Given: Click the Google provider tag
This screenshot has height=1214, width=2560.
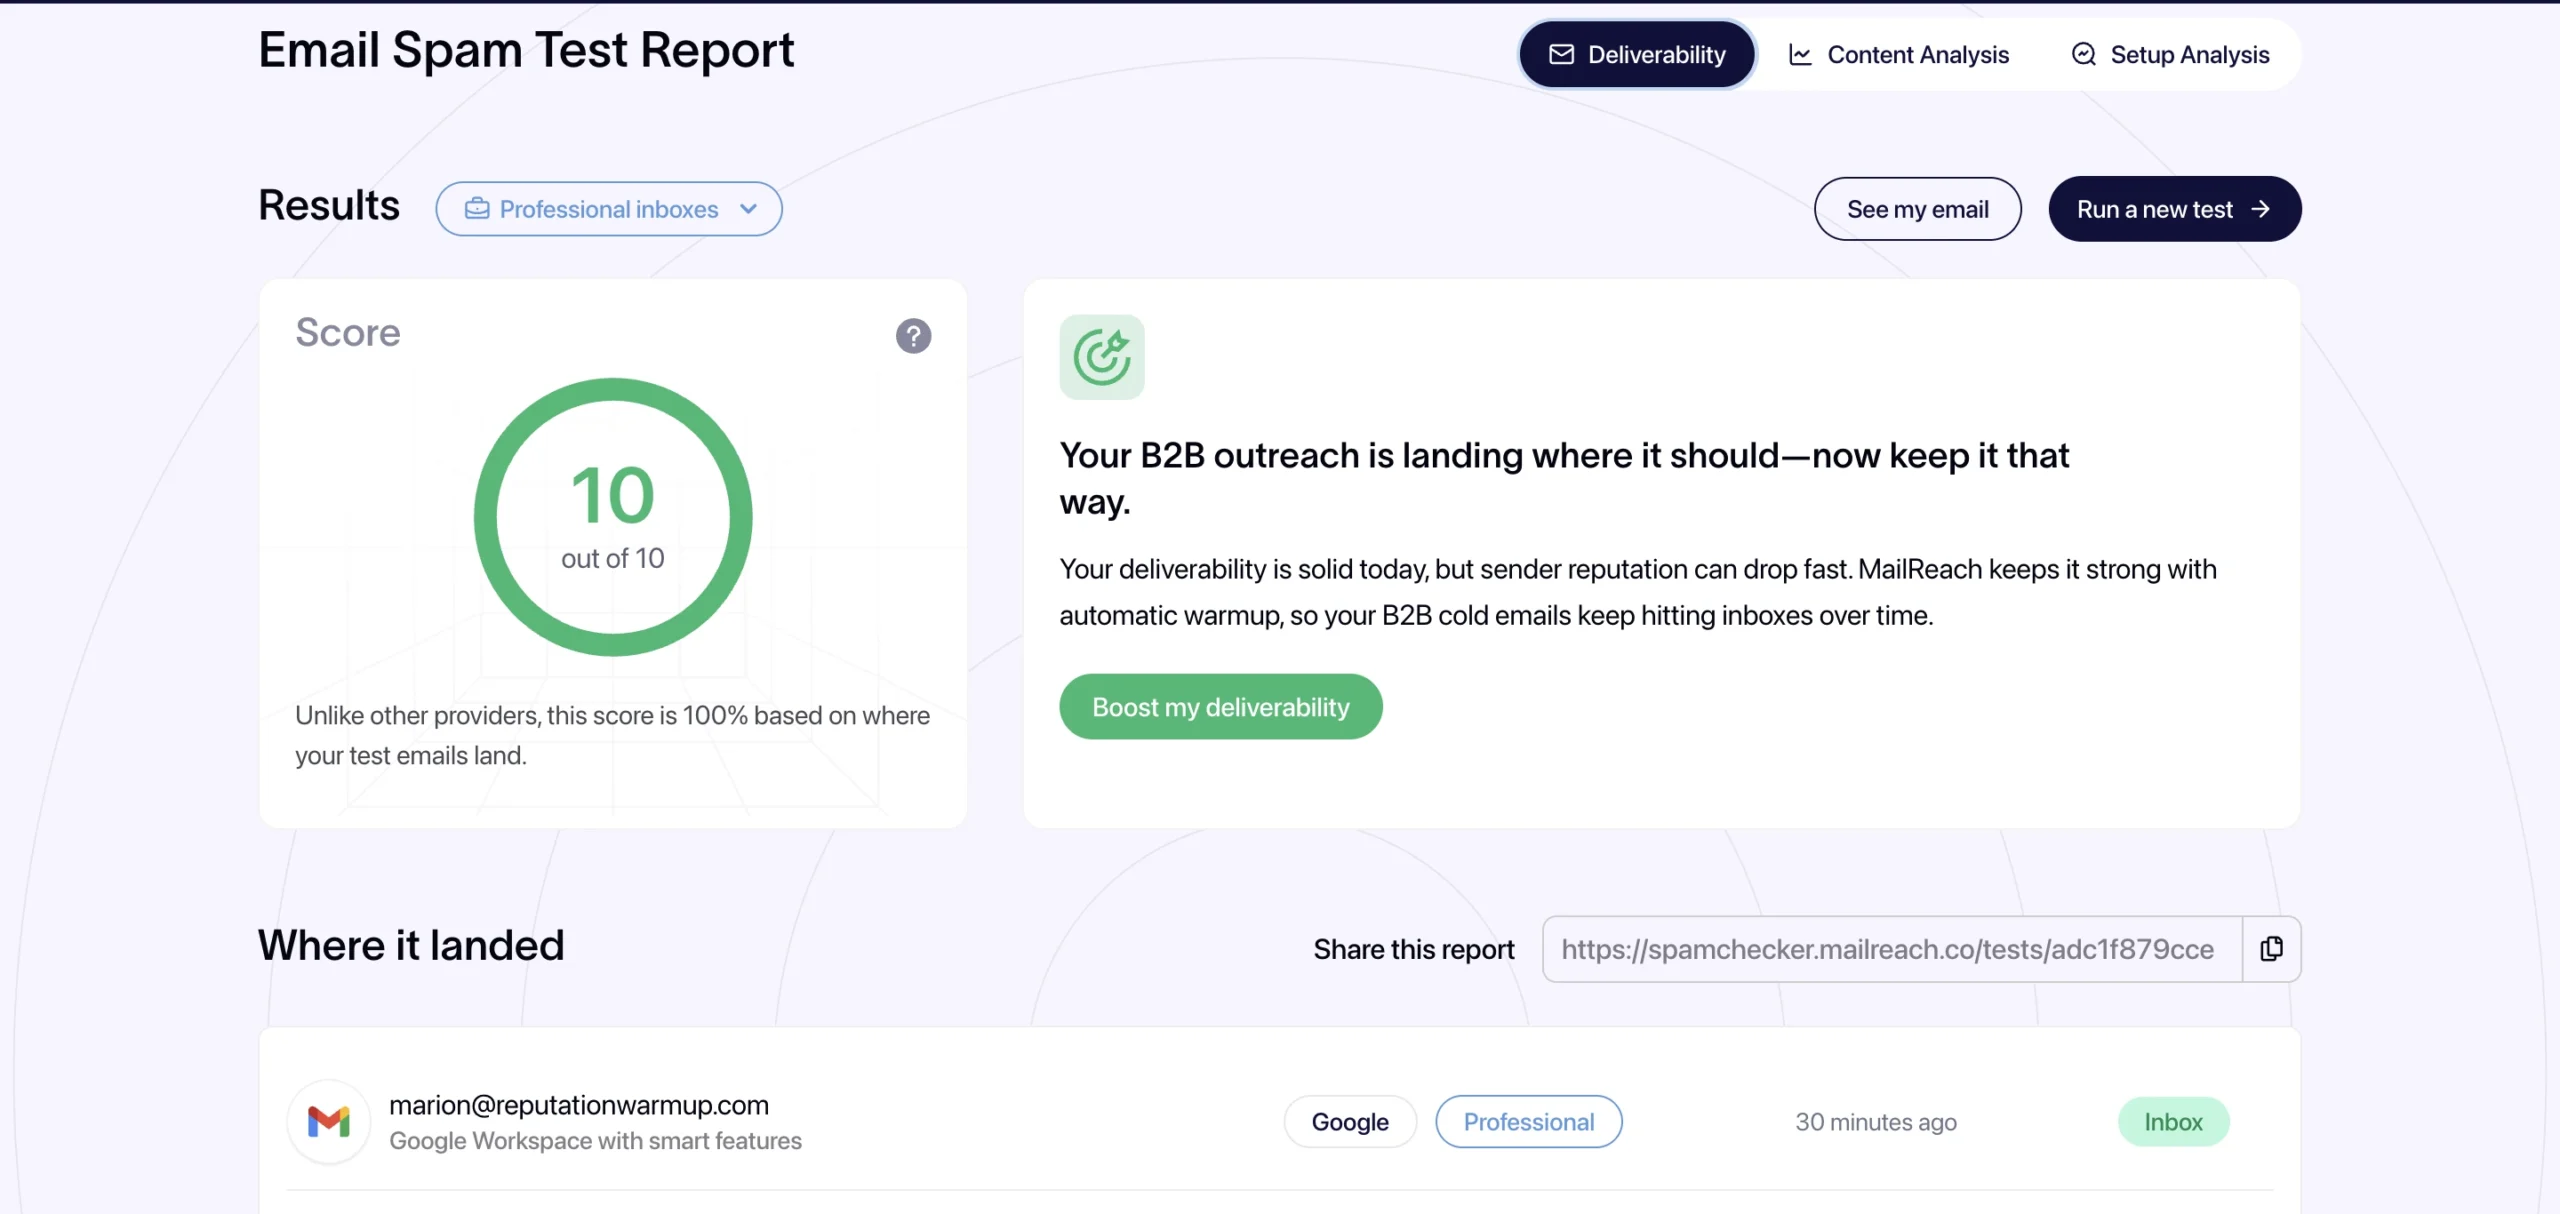Looking at the screenshot, I should point(1350,1122).
